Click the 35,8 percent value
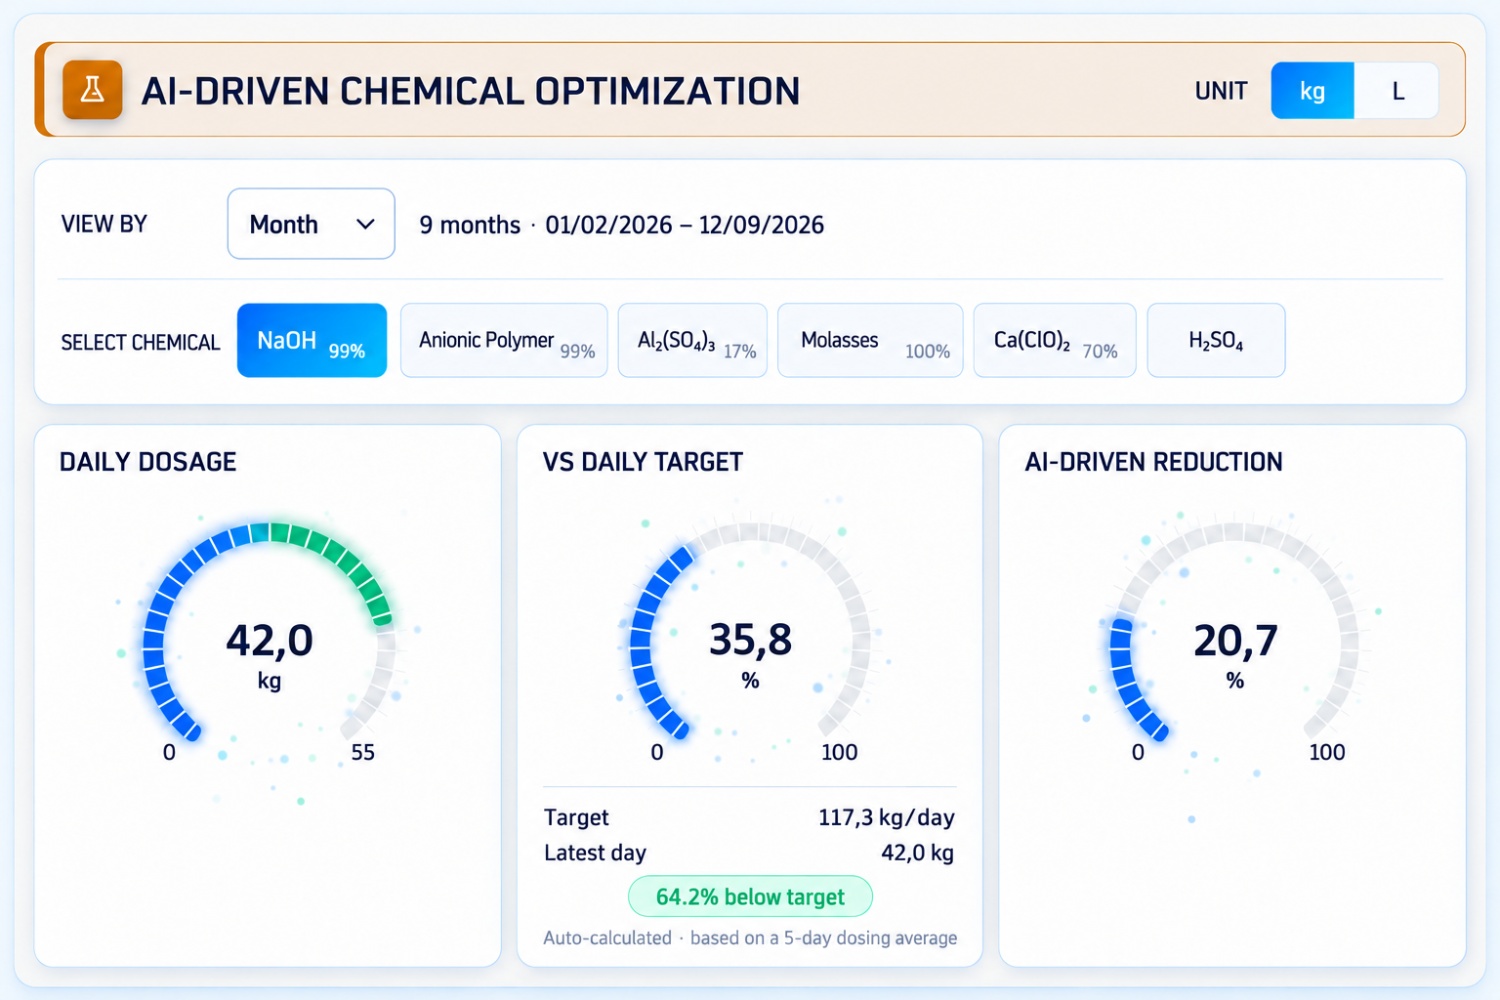This screenshot has height=1000, width=1500. 750,640
